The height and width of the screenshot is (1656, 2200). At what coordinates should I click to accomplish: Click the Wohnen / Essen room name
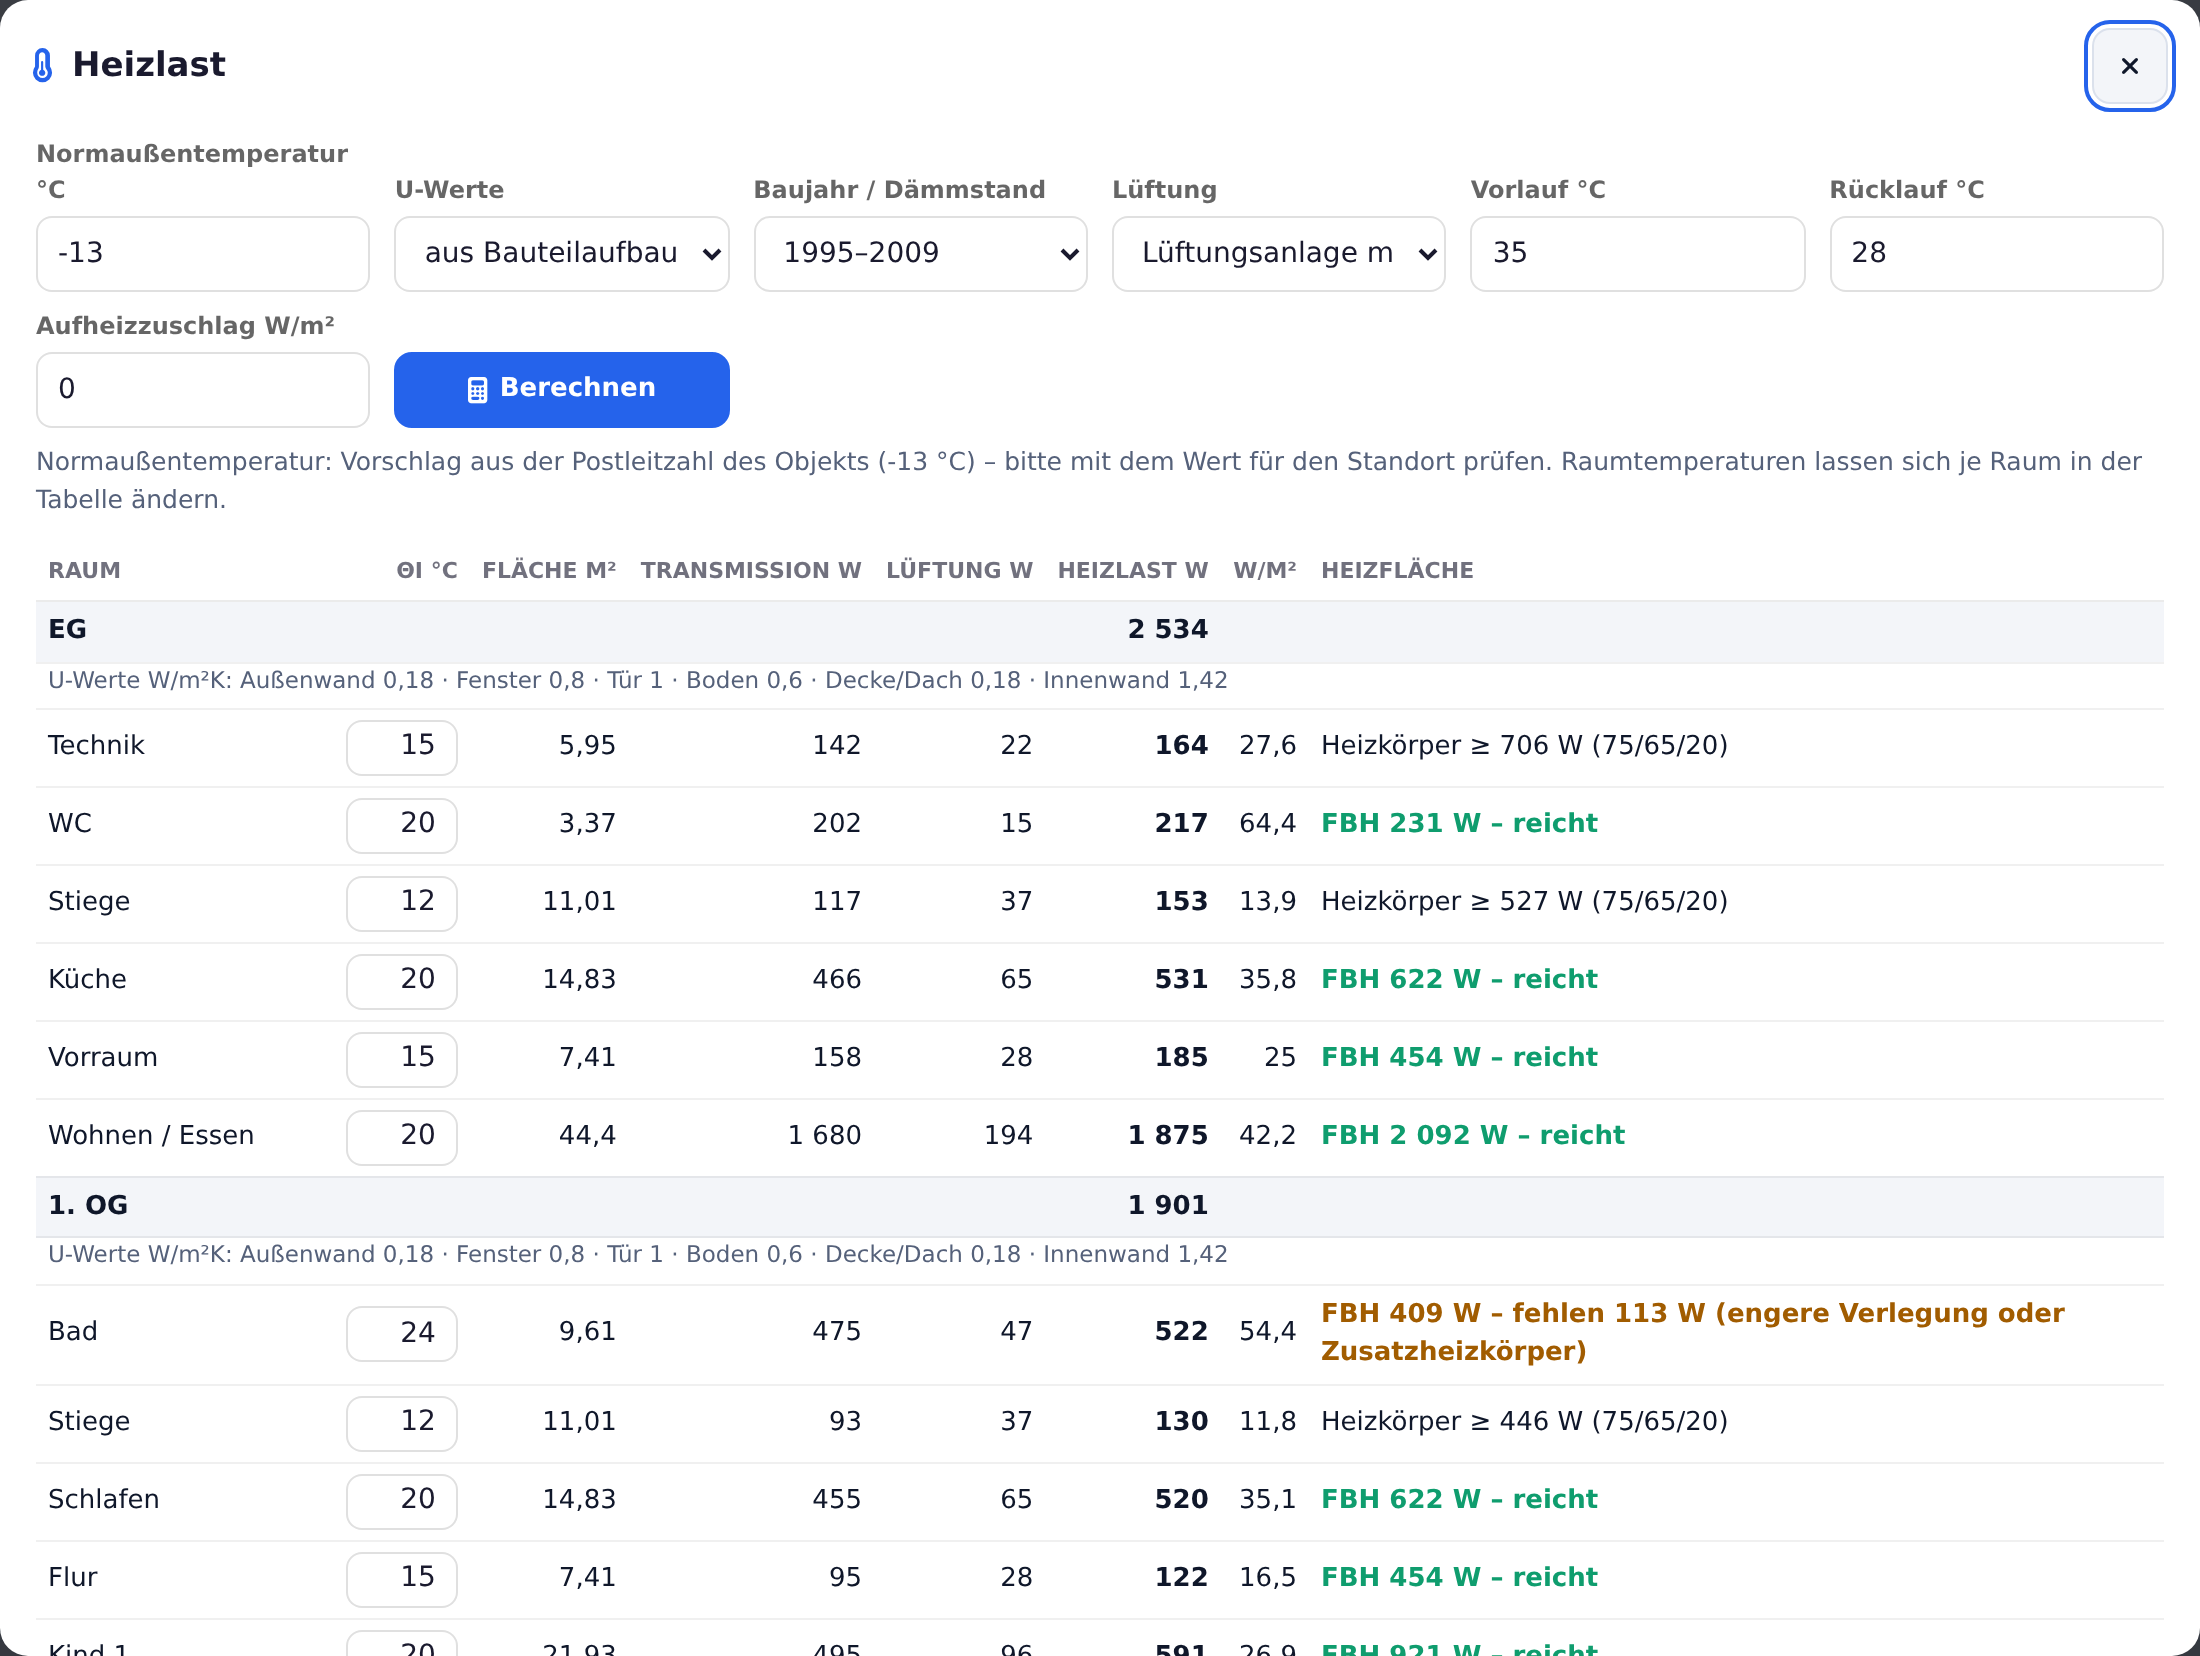click(151, 1135)
